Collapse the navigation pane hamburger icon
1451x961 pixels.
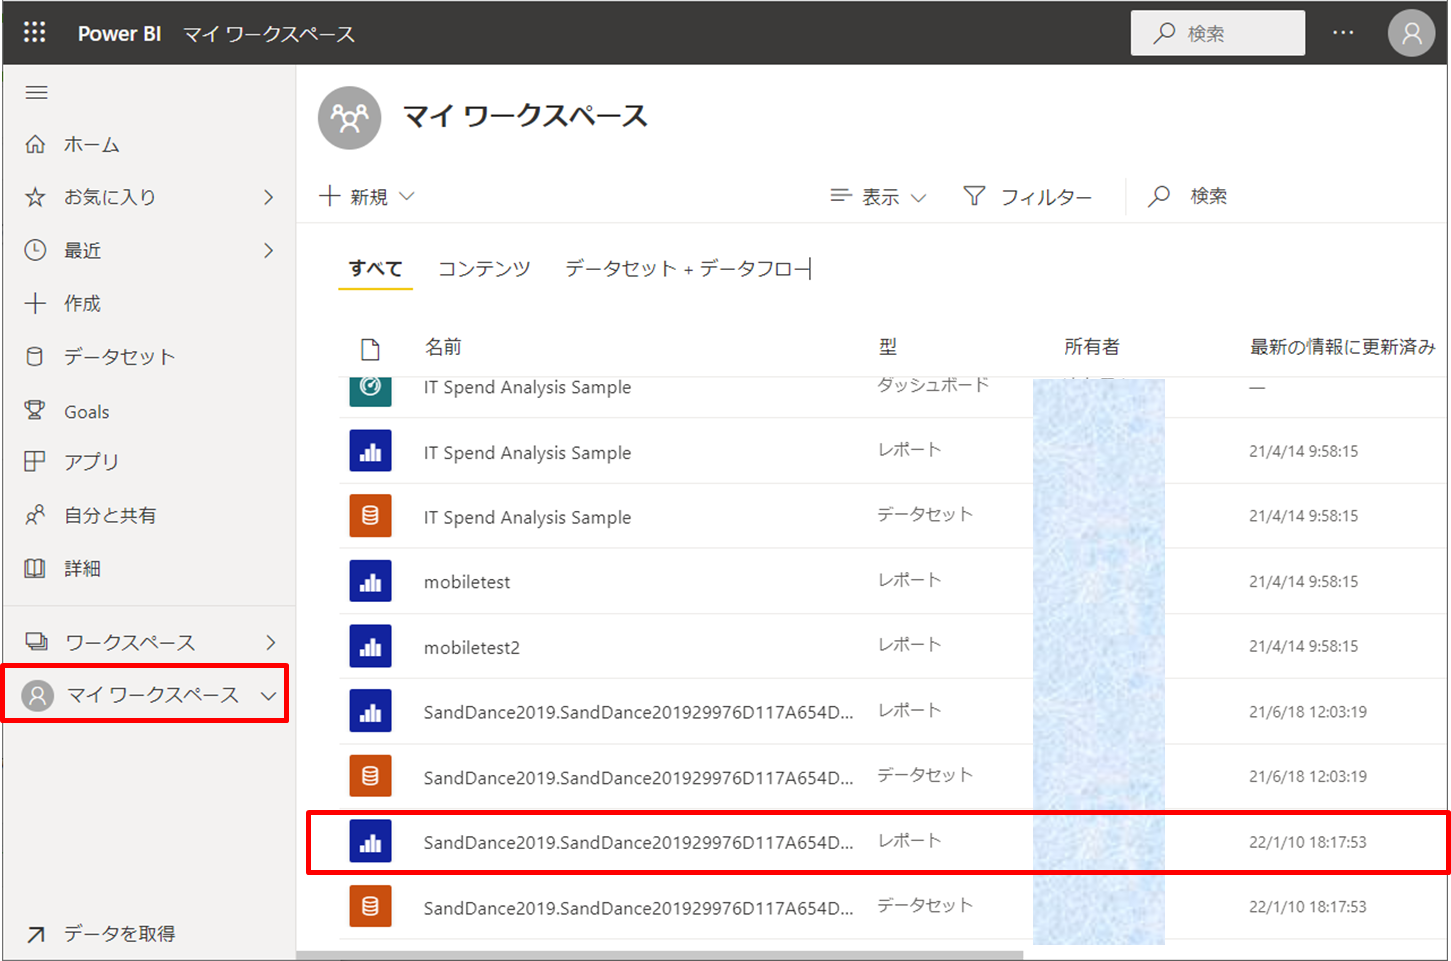(37, 92)
